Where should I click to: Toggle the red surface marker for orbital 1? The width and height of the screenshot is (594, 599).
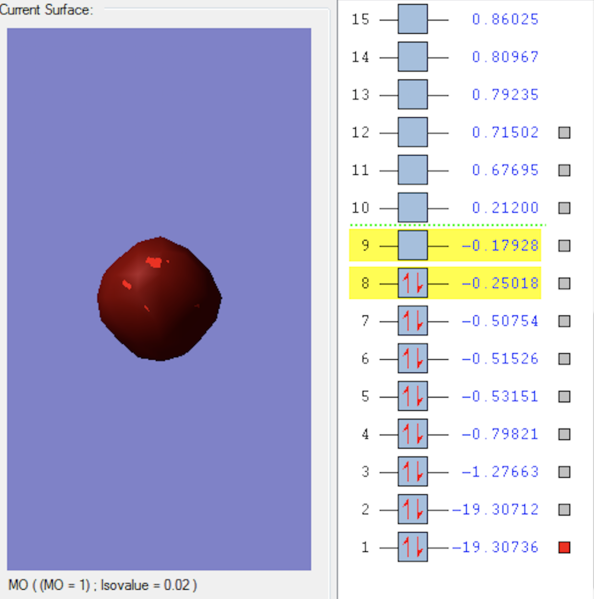pyautogui.click(x=564, y=547)
